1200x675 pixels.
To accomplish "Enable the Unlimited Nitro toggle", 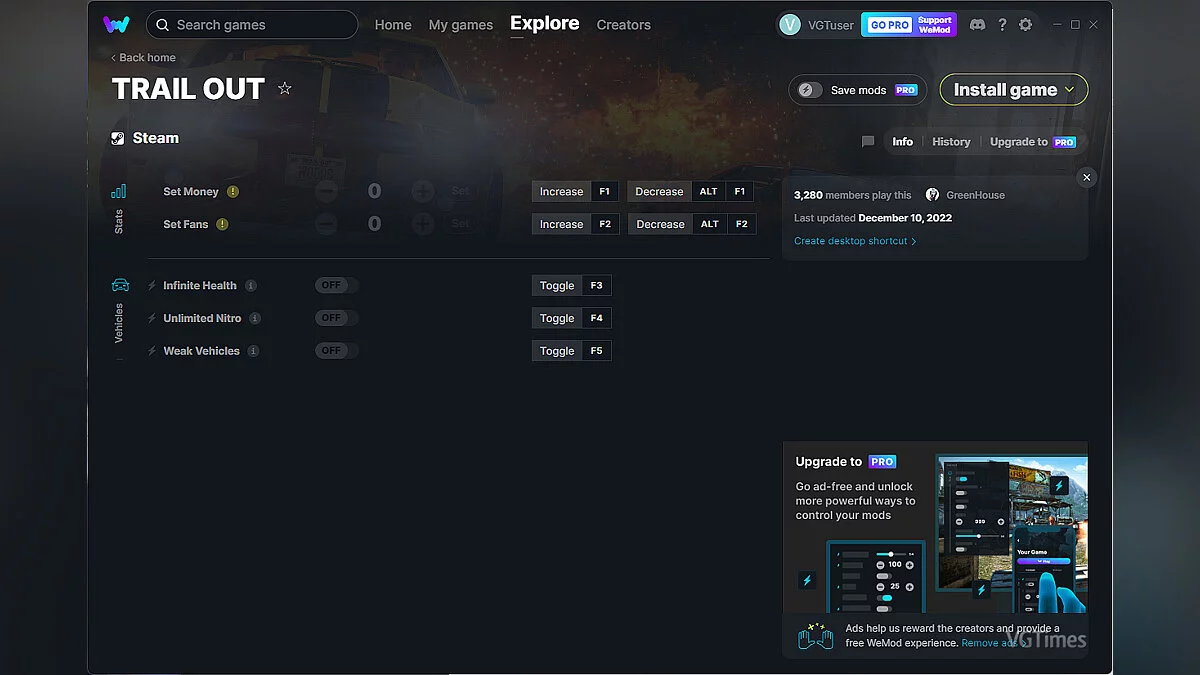I will pos(336,318).
